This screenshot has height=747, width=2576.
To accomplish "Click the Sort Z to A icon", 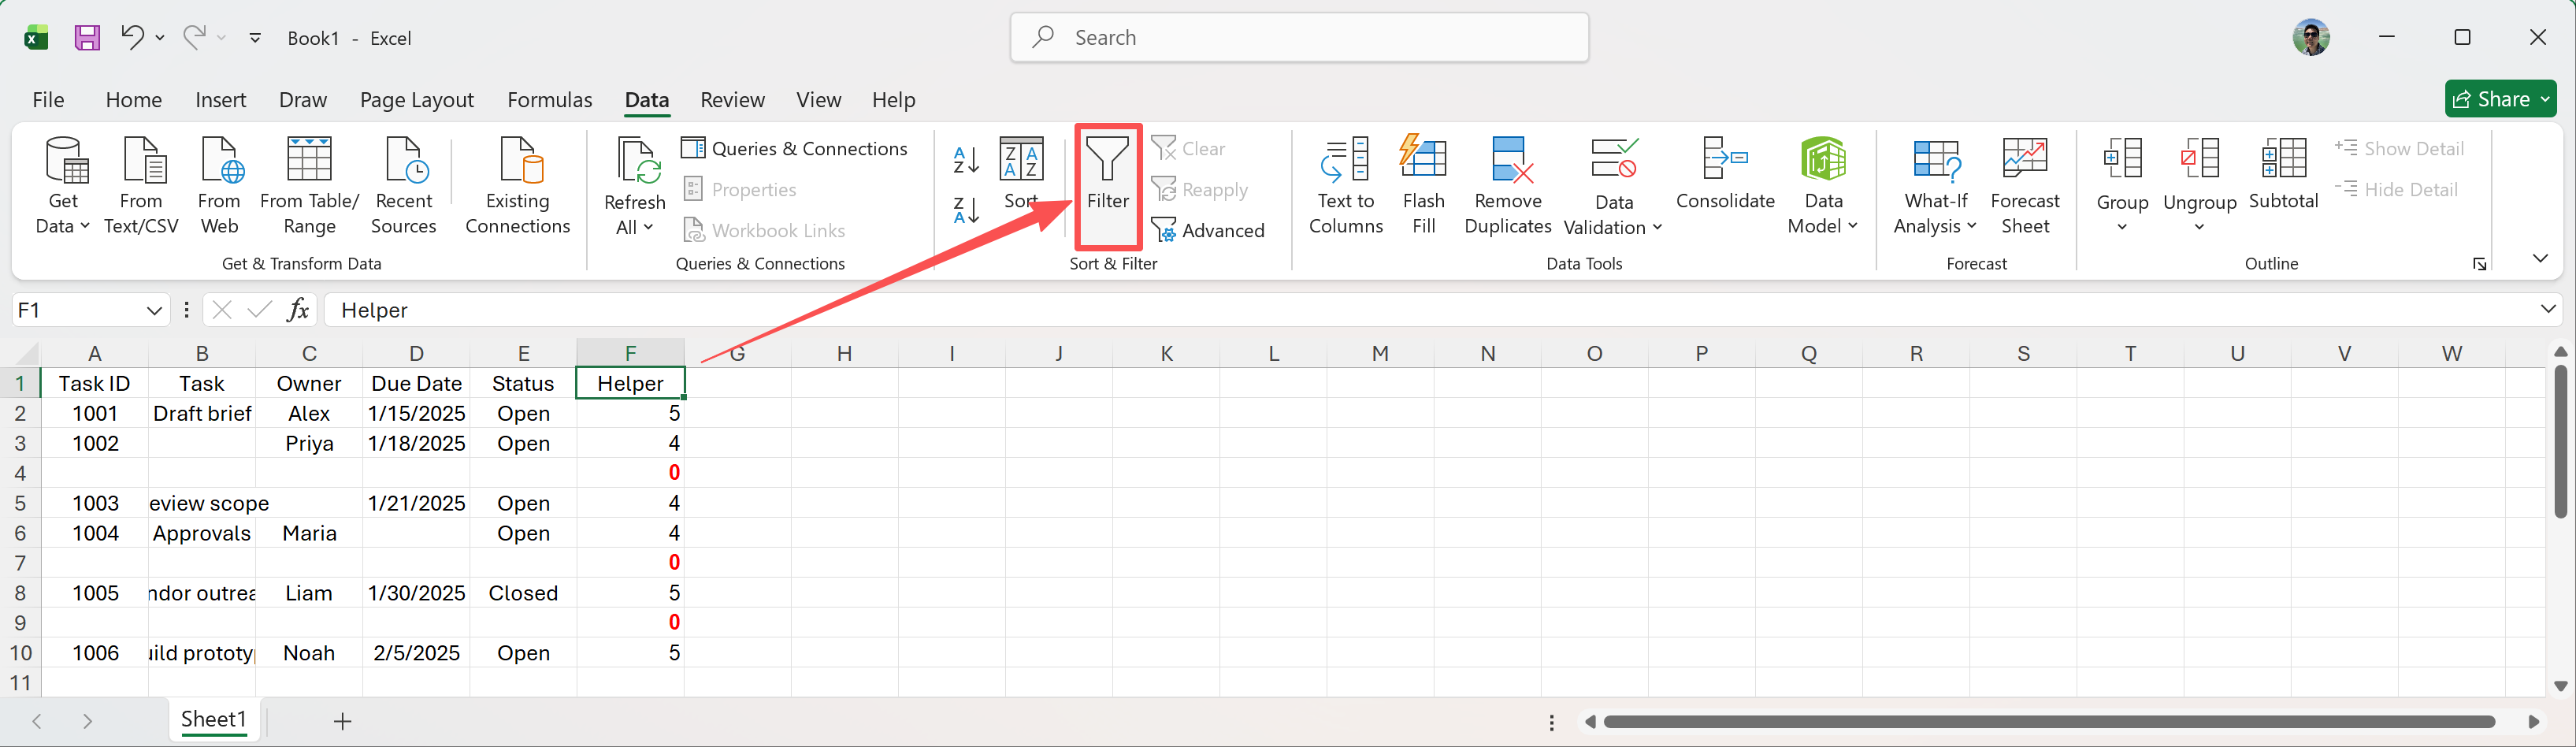I will pos(965,210).
